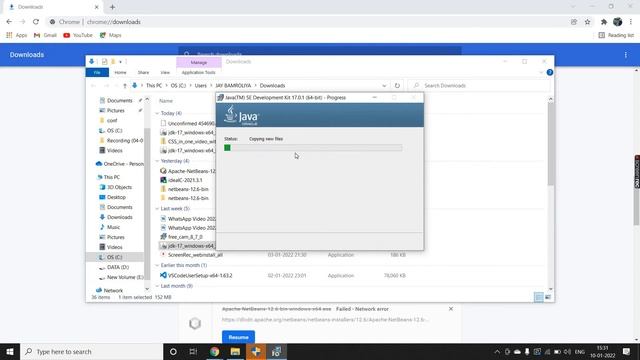Image resolution: width=640 pixels, height=360 pixels.
Task: Select New Volume (E:) drive
Action: coord(121,277)
